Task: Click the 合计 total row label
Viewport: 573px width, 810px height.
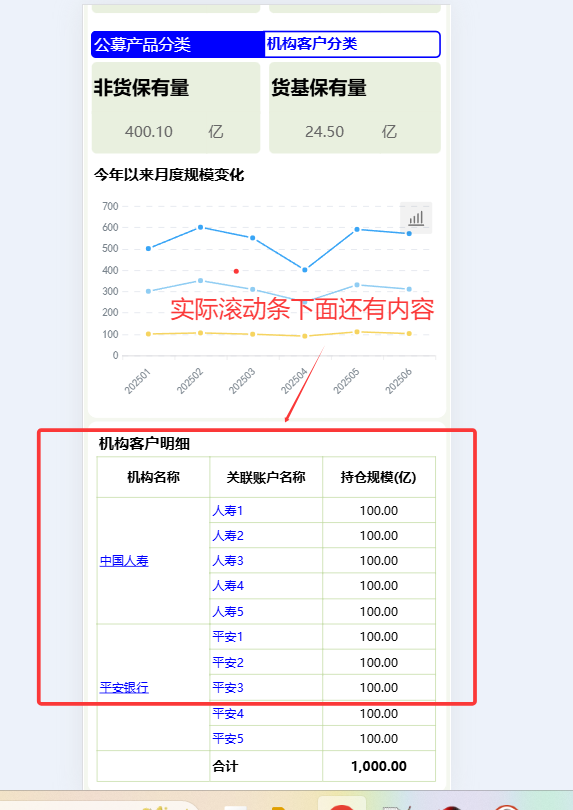Action: click(225, 766)
